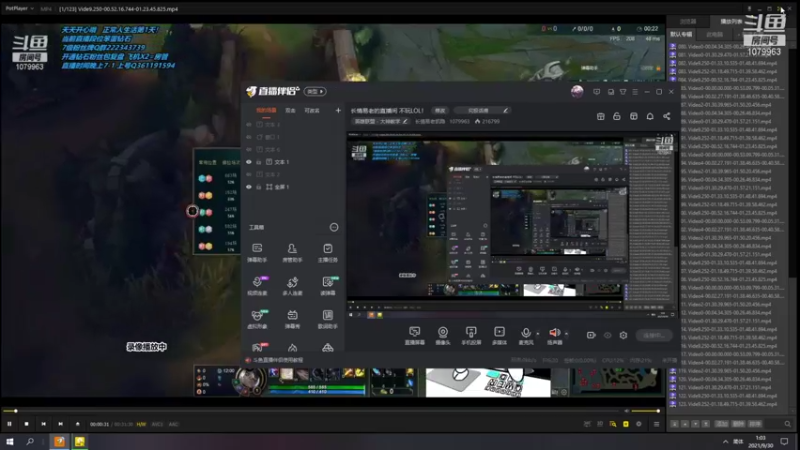
Task: Toggle visibility of 文本 6 source
Action: (x=249, y=149)
